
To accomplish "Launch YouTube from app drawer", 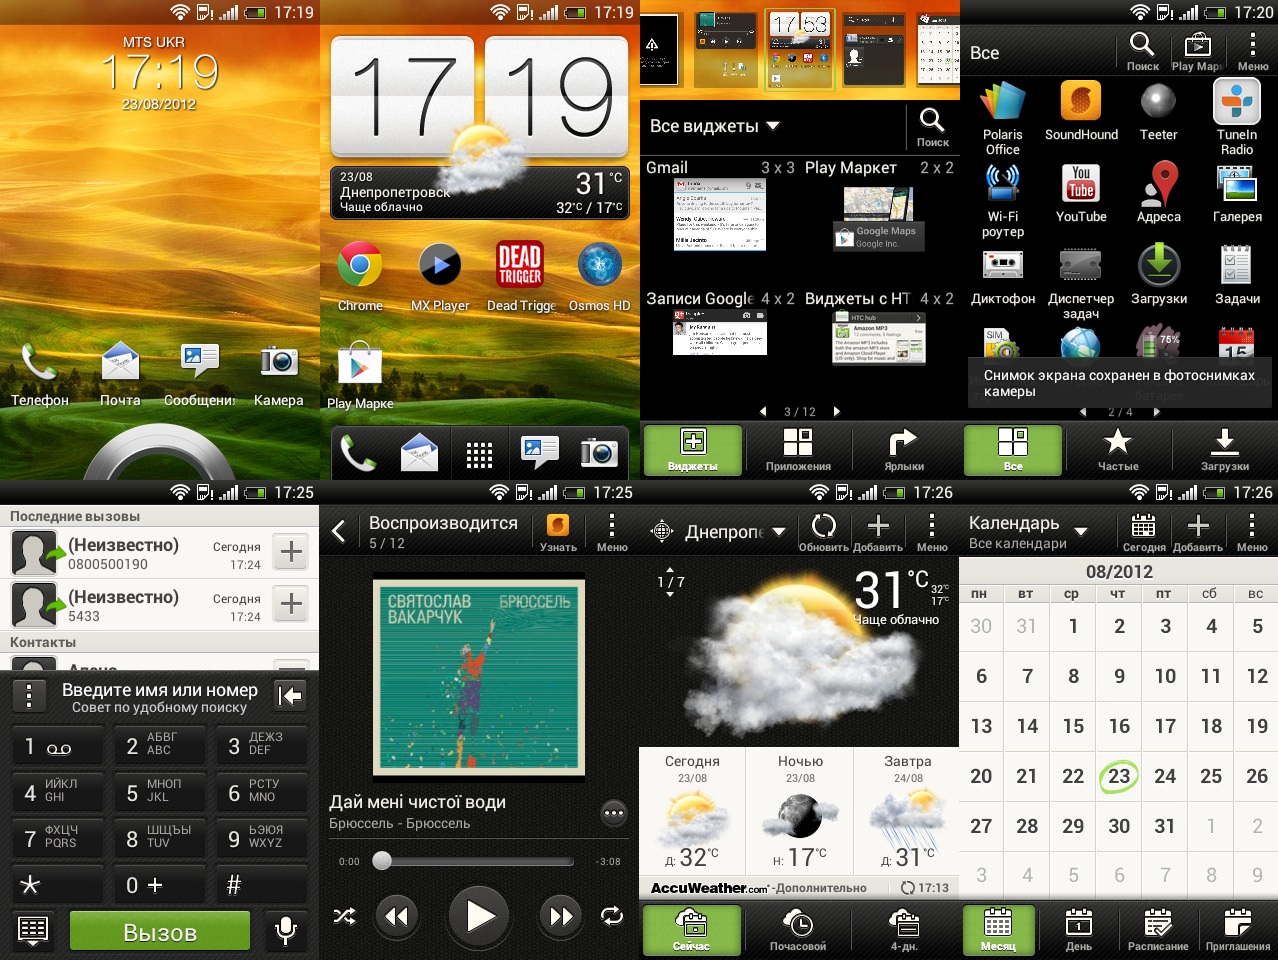I will coord(1081,184).
